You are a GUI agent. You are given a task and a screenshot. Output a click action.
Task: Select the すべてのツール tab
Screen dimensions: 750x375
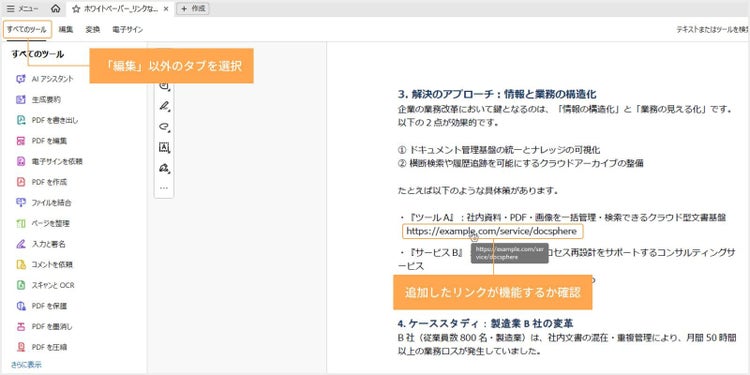(x=27, y=30)
